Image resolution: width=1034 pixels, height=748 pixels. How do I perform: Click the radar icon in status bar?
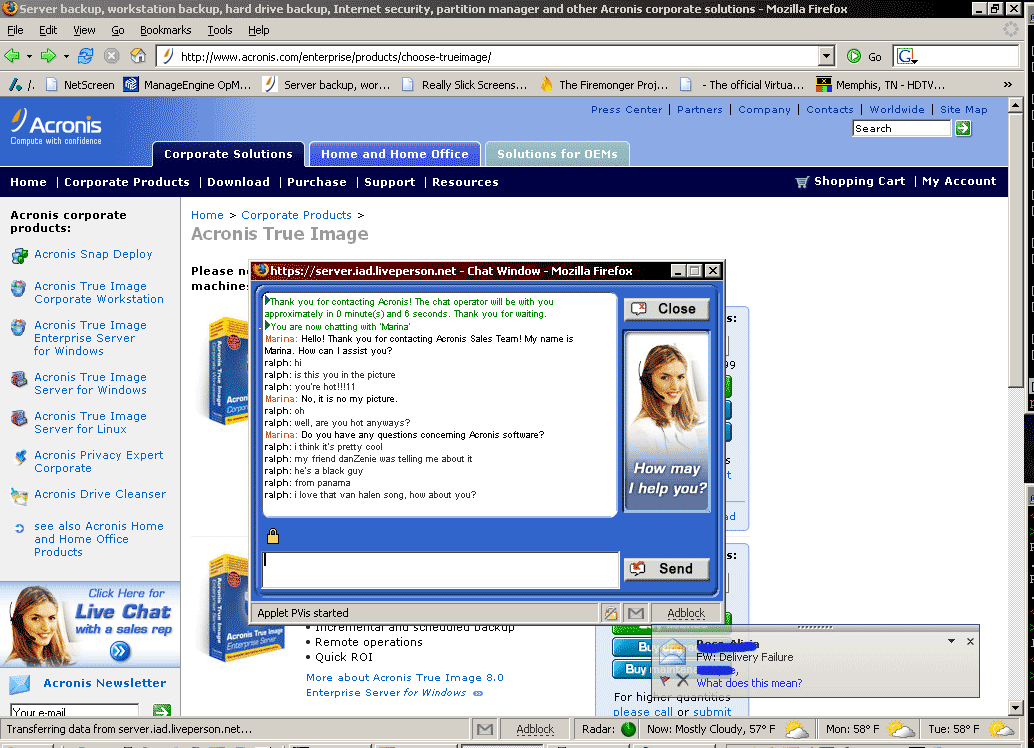click(x=628, y=729)
